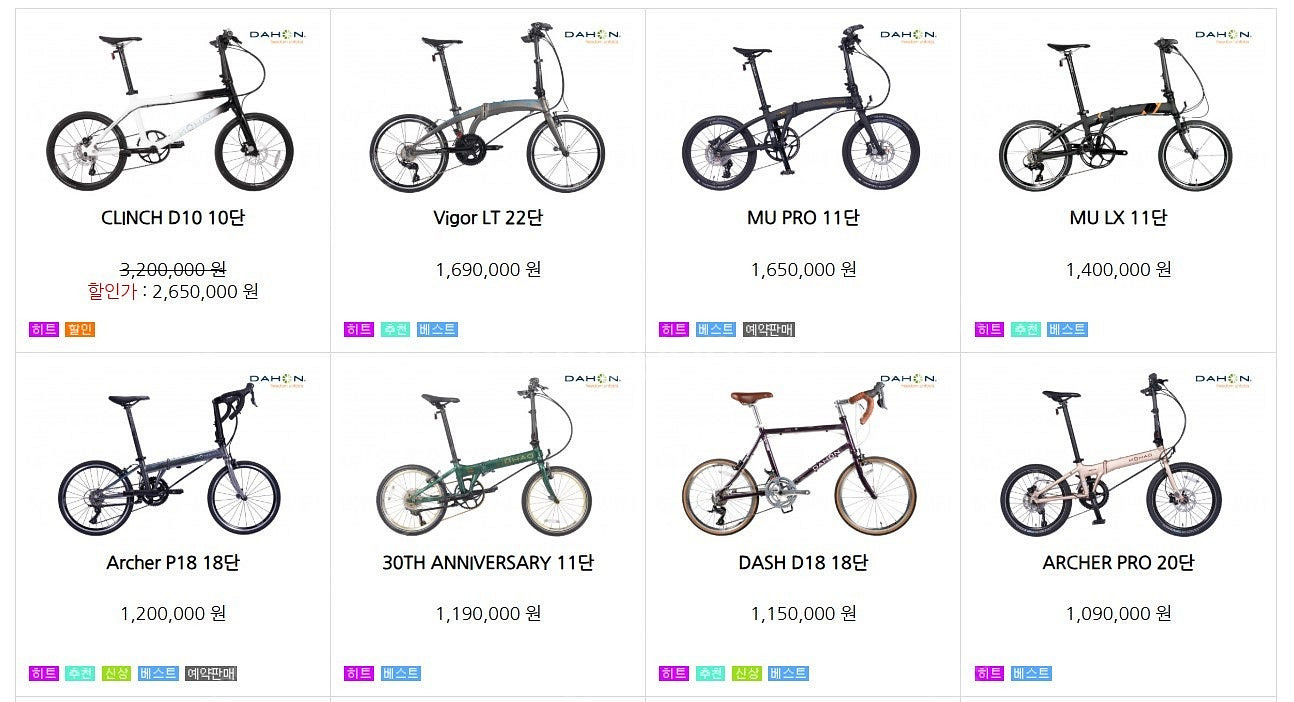The height and width of the screenshot is (702, 1294).
Task: Click the CLINCH D10 bike image
Action: [x=170, y=112]
